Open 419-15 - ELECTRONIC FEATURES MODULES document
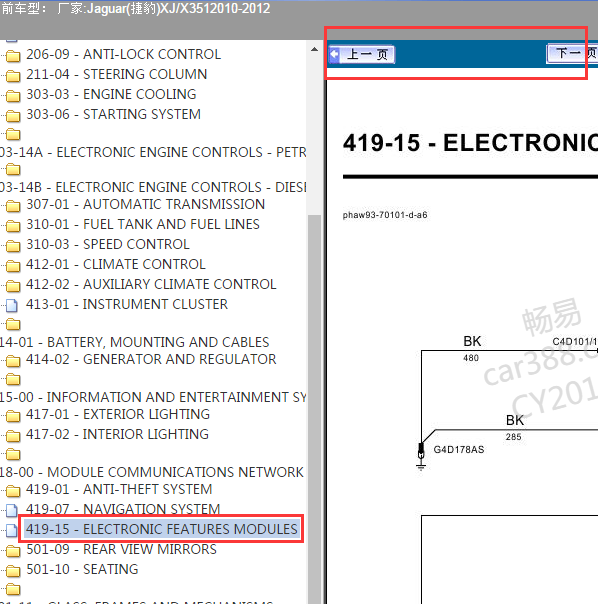 pyautogui.click(x=161, y=529)
